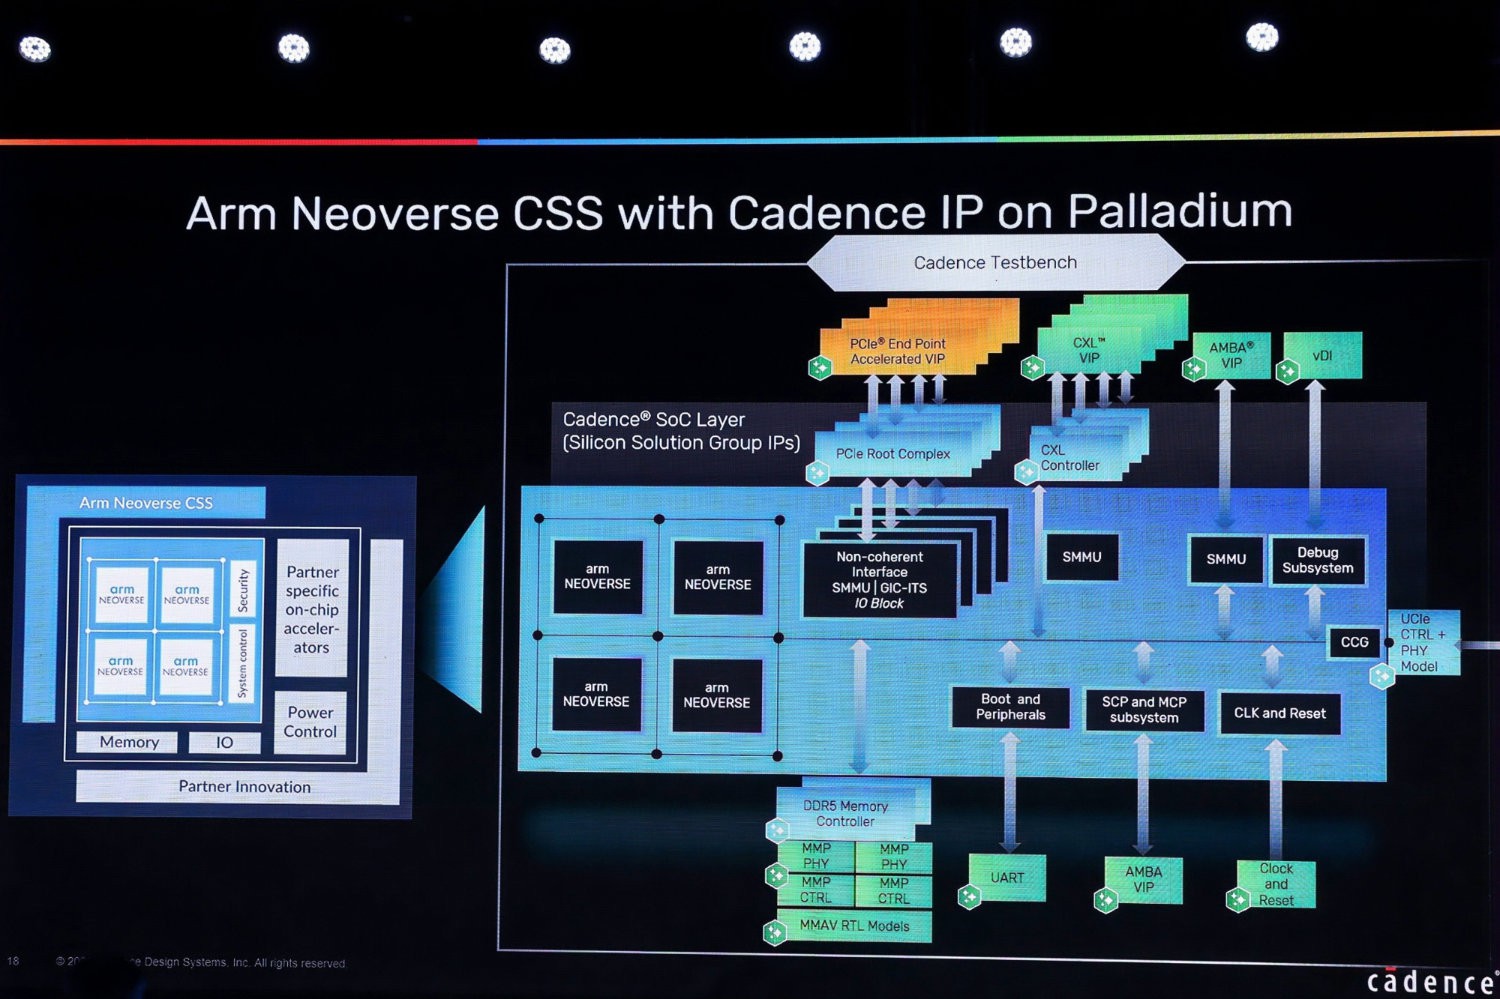1500x999 pixels.
Task: Click the Power Control box
Action: [310, 722]
